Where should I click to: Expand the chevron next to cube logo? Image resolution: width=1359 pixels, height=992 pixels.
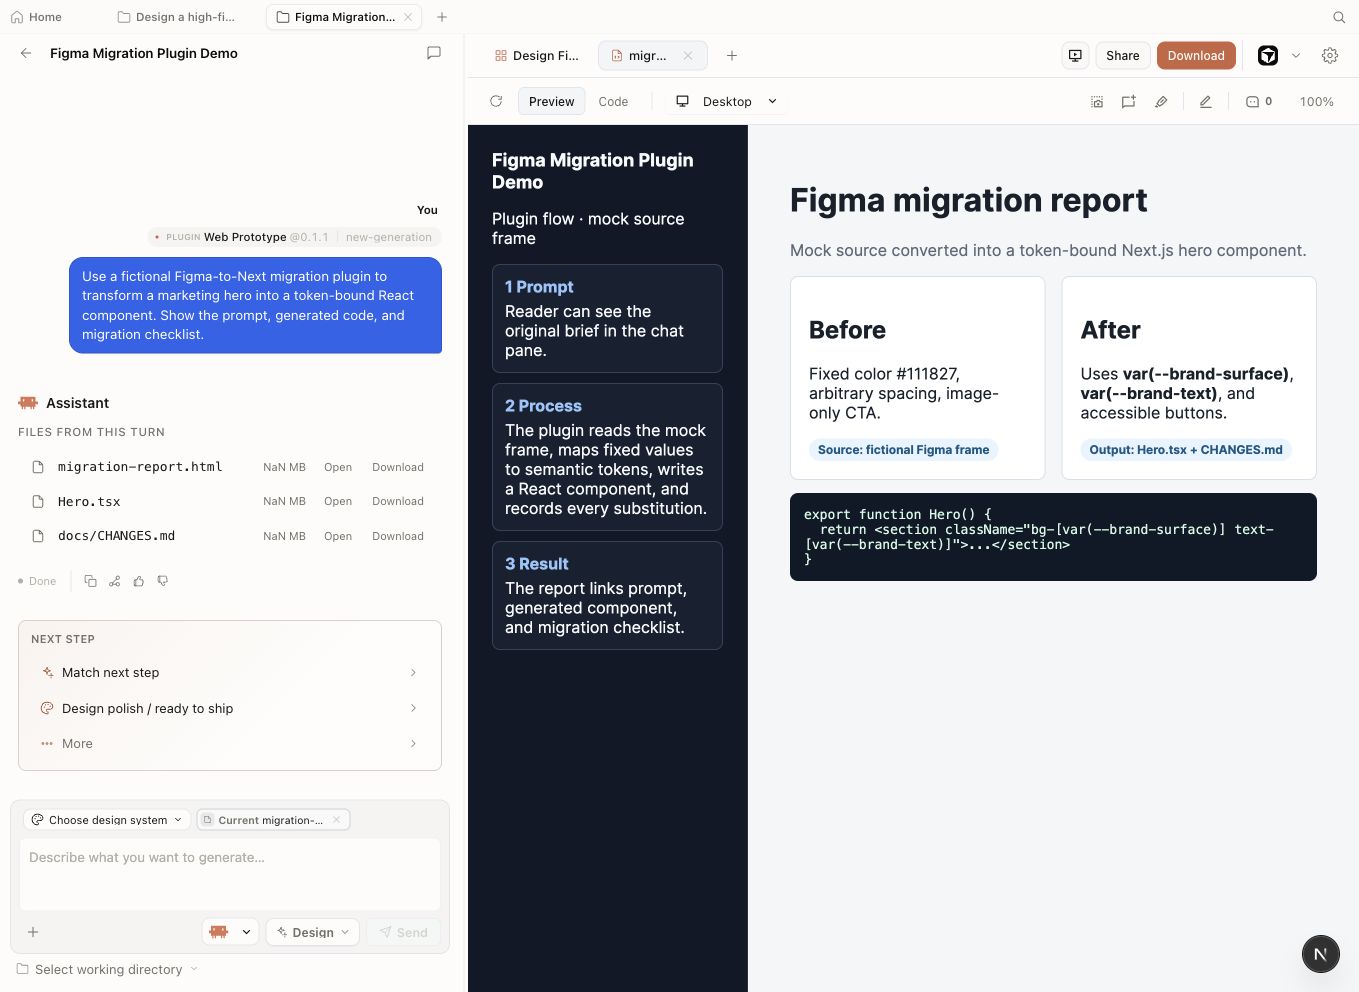(1296, 56)
